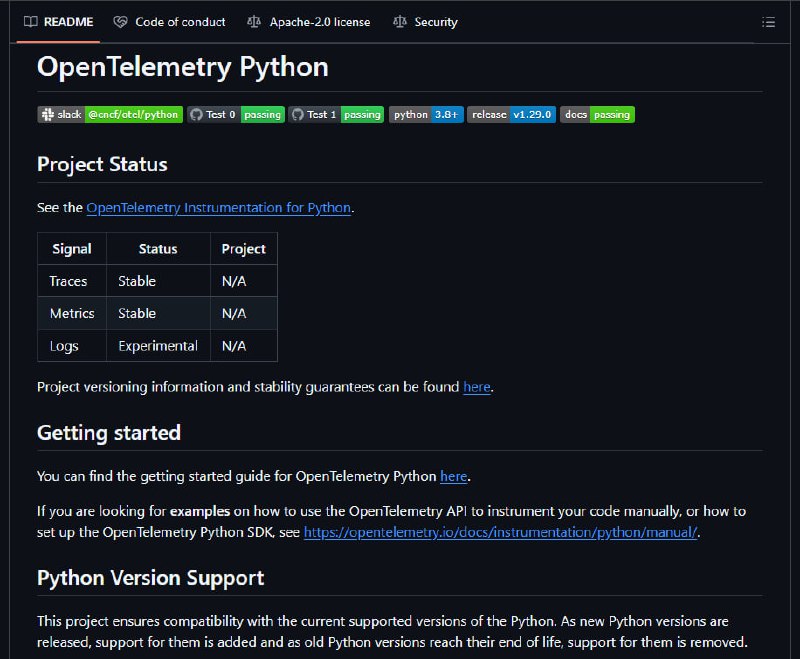Click the bold word 'examples' in the paragraph
Screen dimensions: 800x659
tap(200, 511)
